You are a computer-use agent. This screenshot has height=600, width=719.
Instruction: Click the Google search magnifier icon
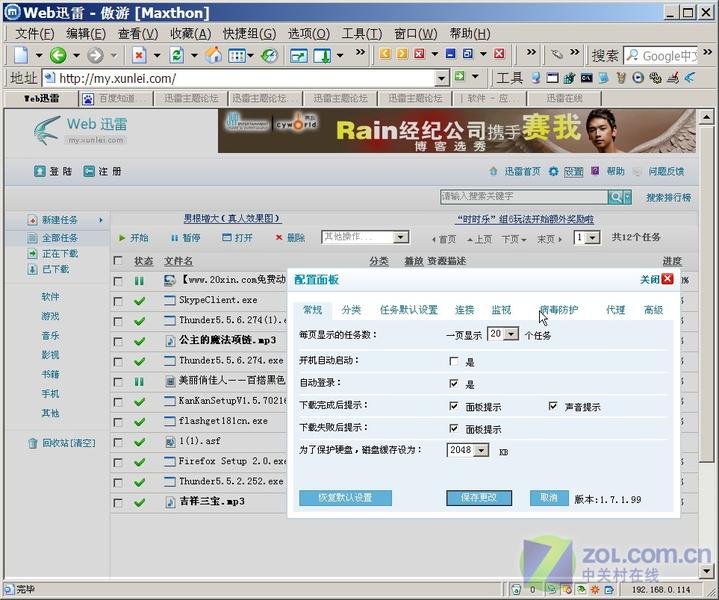coord(633,56)
